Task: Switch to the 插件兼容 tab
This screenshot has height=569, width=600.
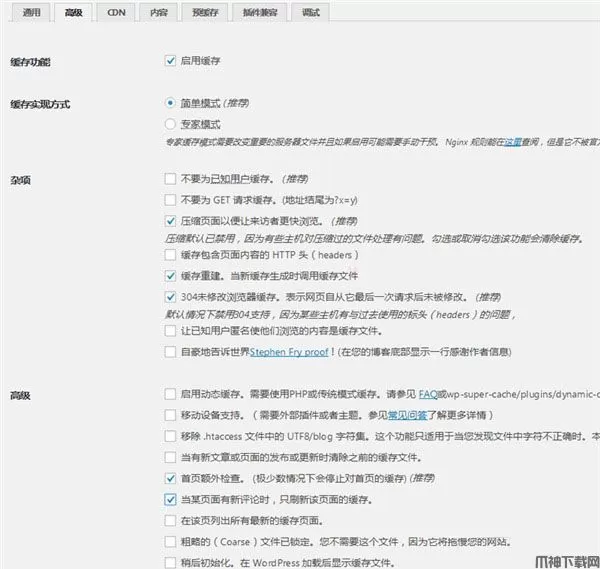Action: [x=261, y=13]
